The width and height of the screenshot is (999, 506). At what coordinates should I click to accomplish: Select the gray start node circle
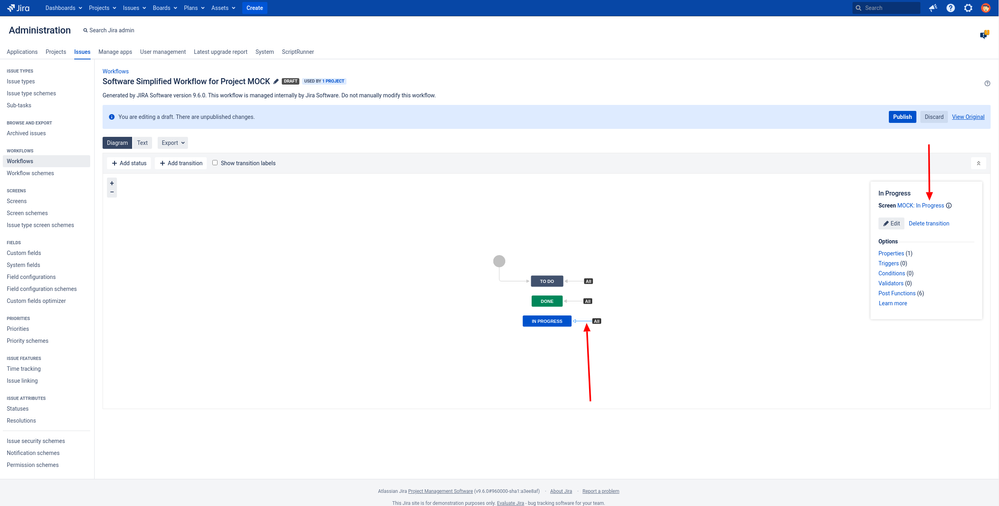pyautogui.click(x=500, y=261)
